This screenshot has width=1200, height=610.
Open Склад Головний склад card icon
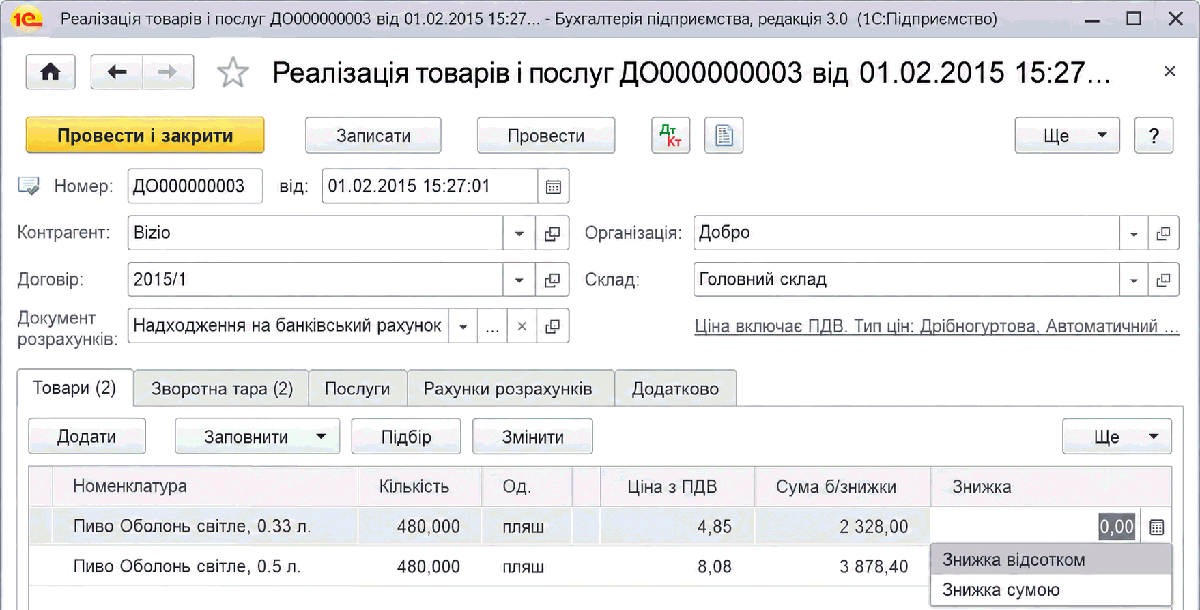coord(1163,280)
